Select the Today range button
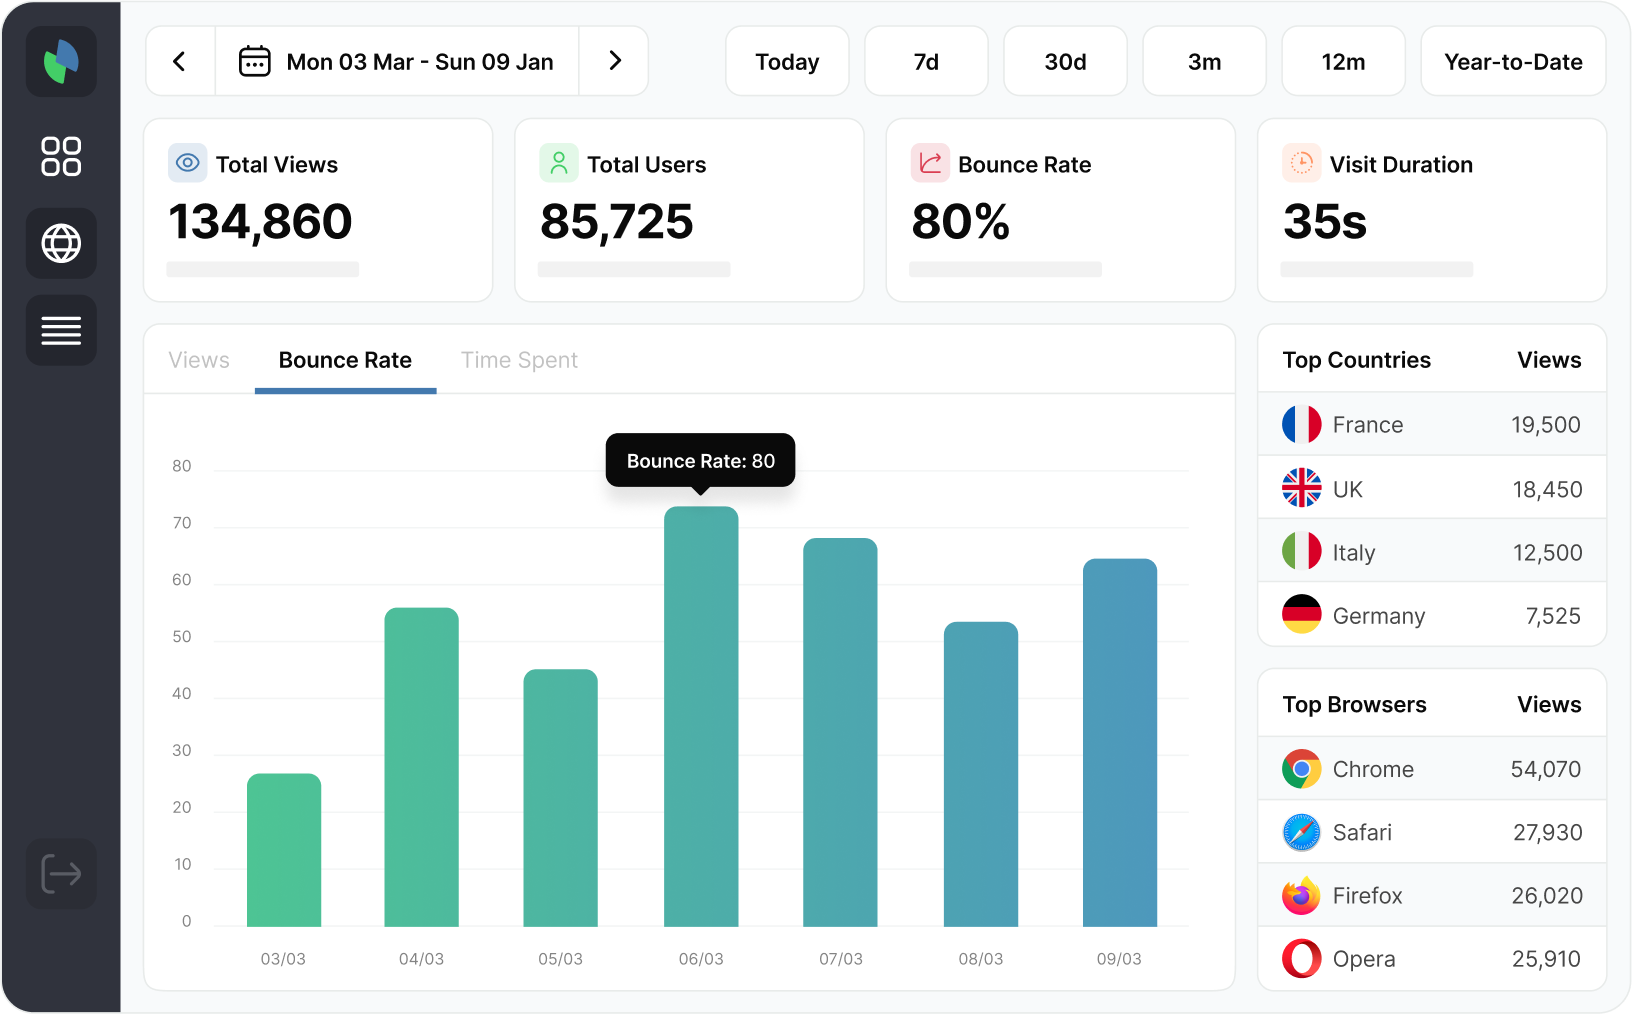 pyautogui.click(x=787, y=62)
